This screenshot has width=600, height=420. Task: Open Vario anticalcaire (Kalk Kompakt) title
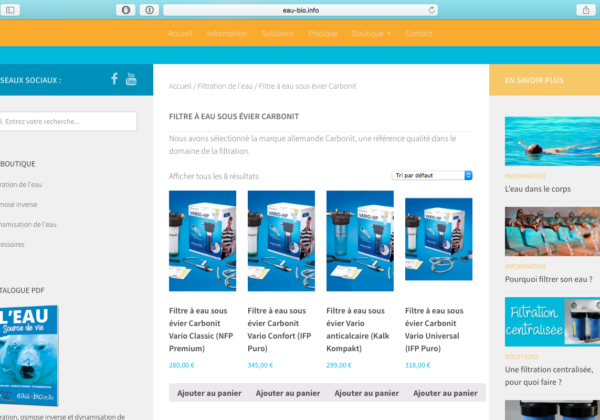(358, 329)
